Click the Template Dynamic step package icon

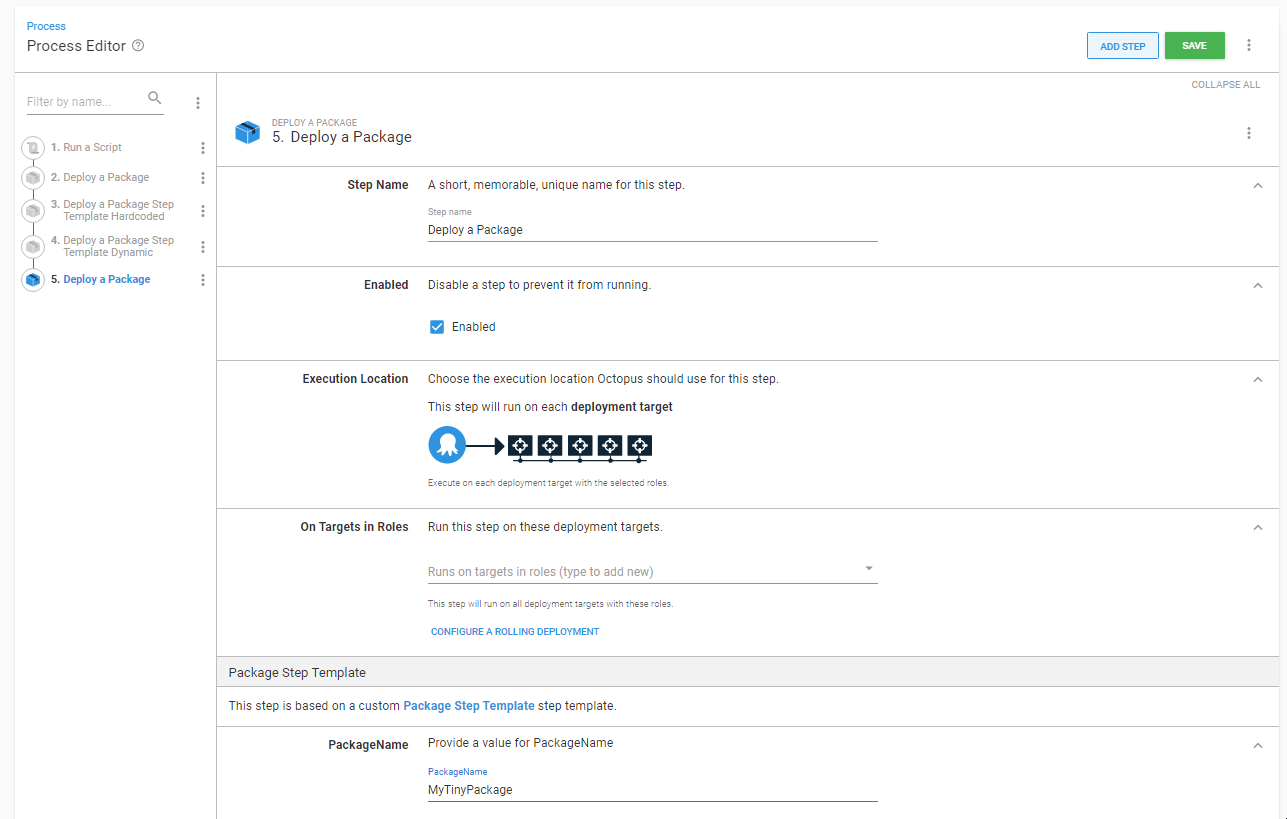(x=33, y=247)
